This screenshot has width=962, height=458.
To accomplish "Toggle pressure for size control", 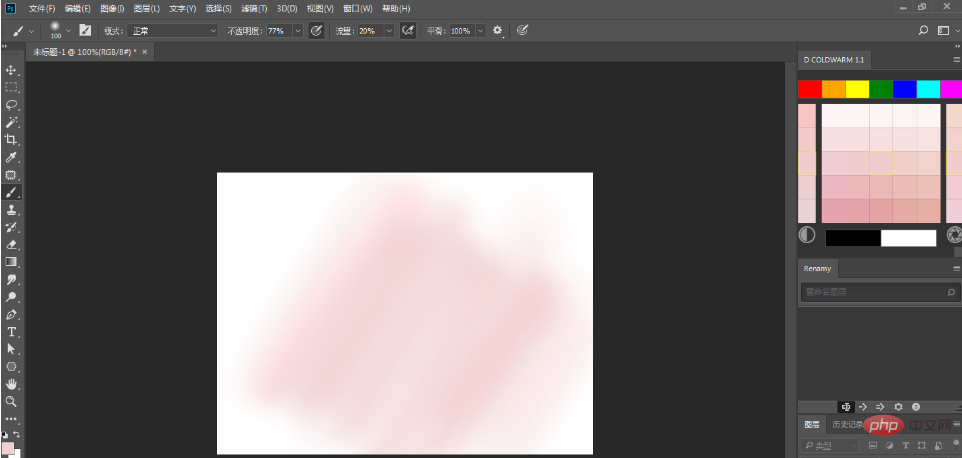I will tap(522, 30).
